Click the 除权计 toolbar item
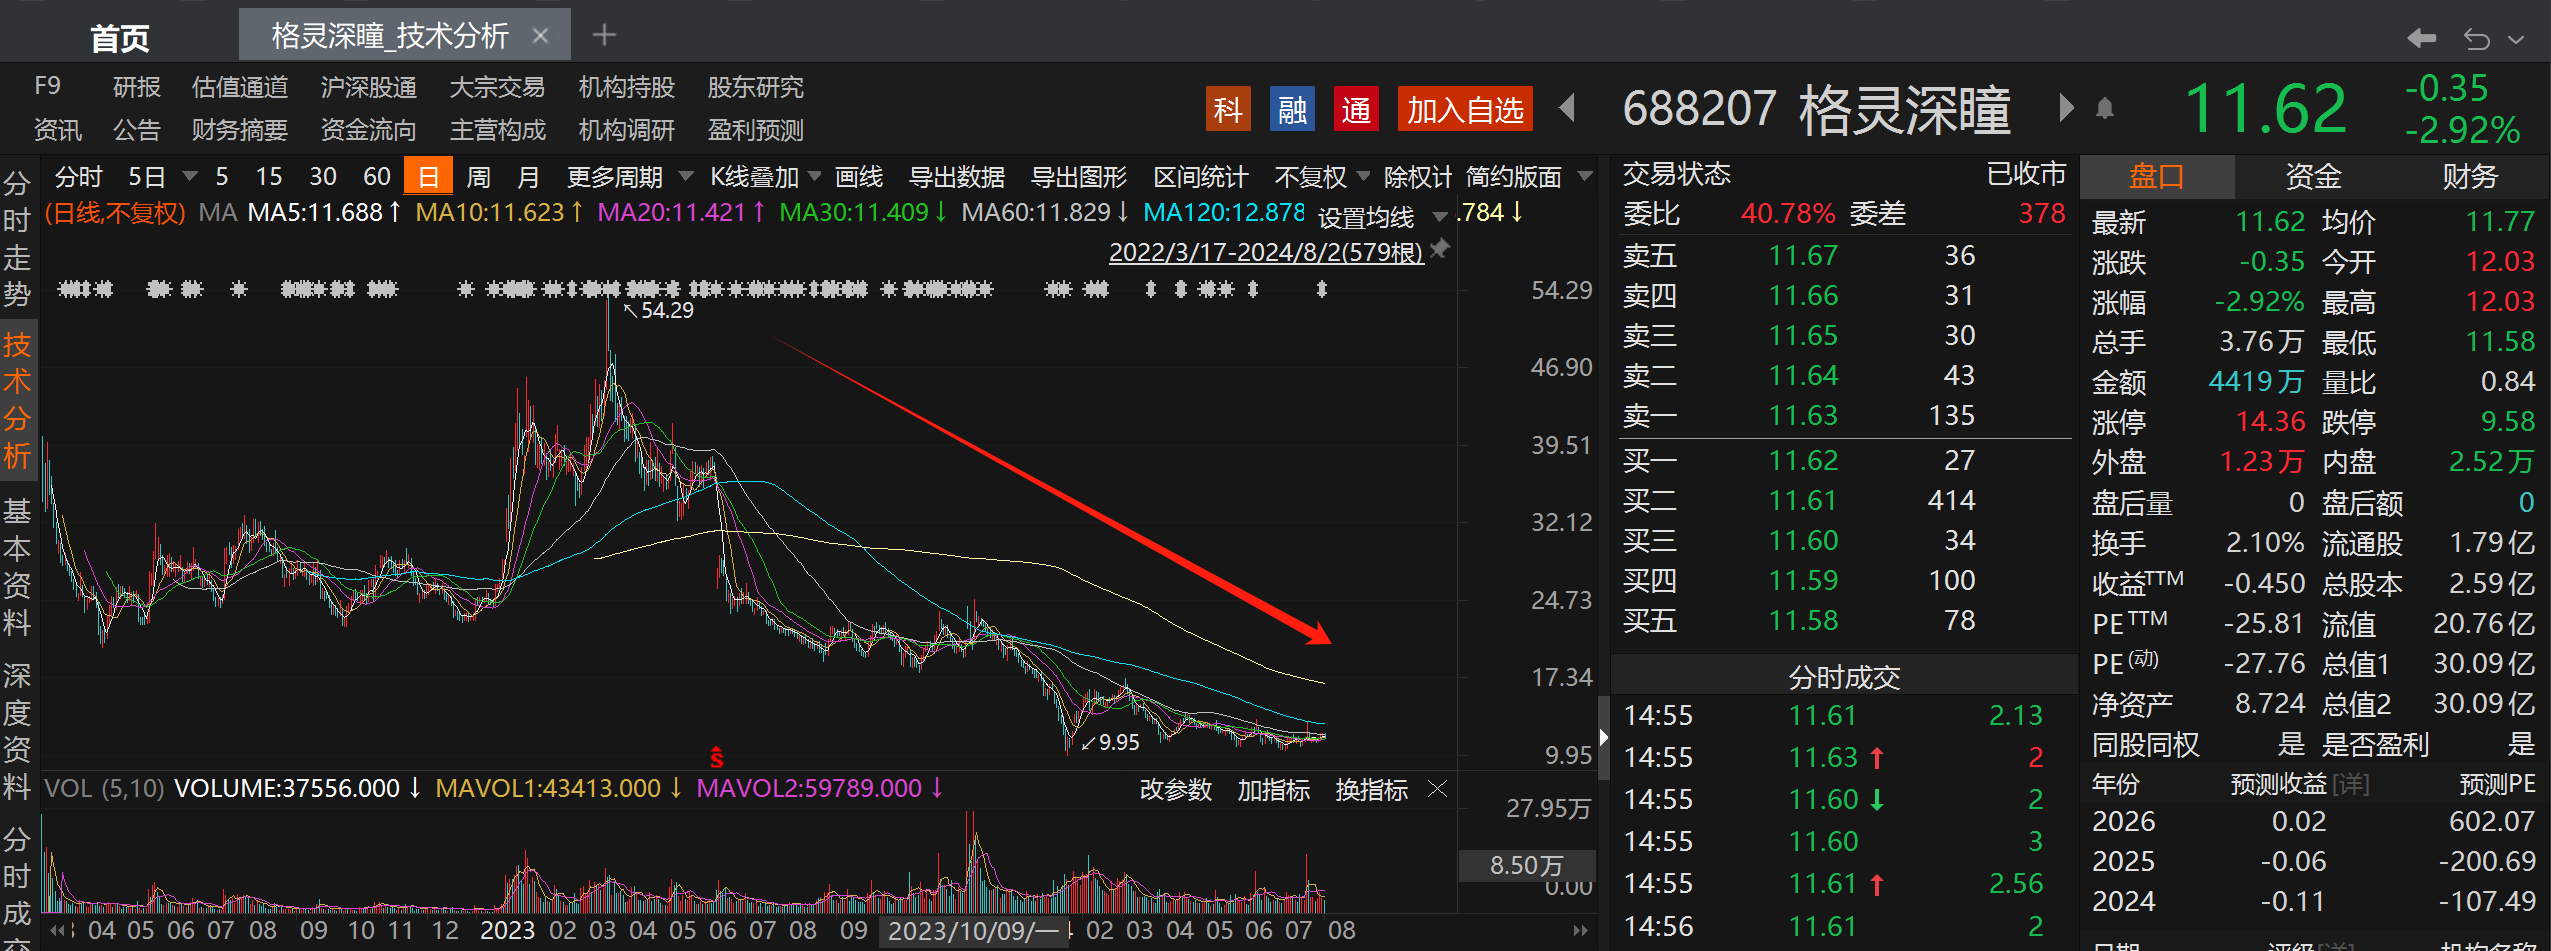Viewport: 2551px width, 951px height. point(1418,177)
